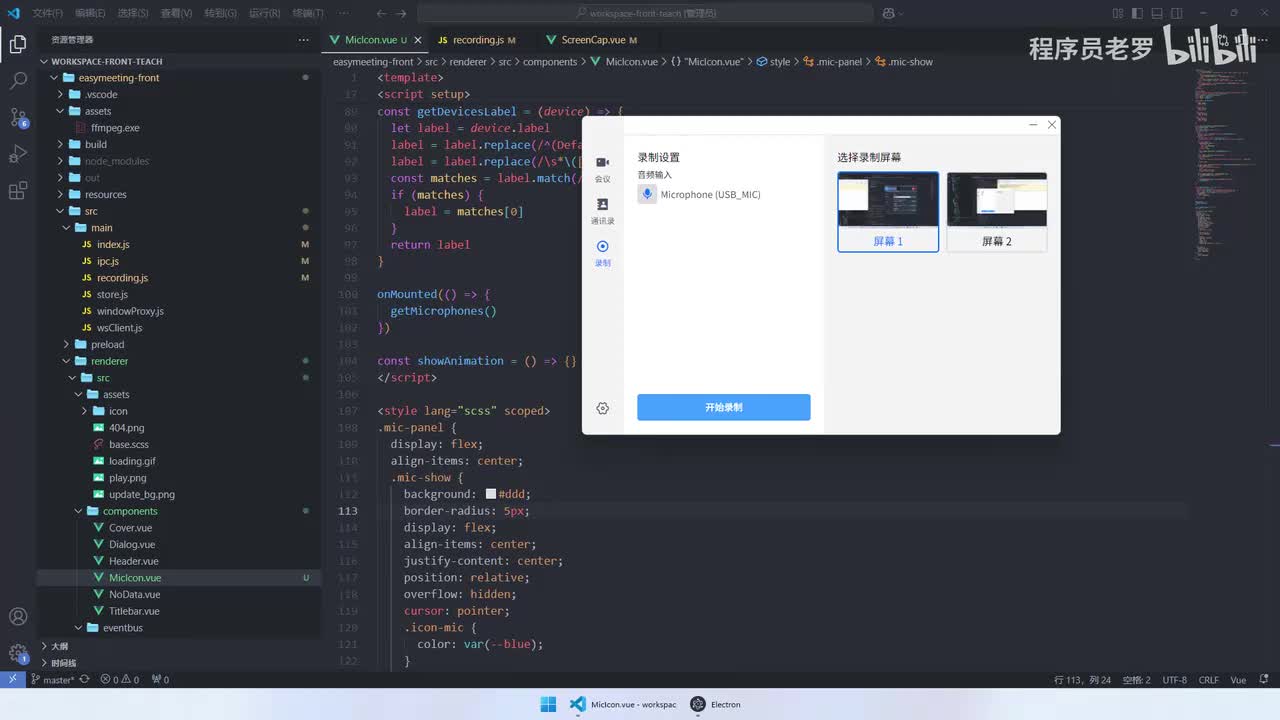Select the 屏幕 1 screen thumbnail
The height and width of the screenshot is (720, 1280).
[888, 212]
